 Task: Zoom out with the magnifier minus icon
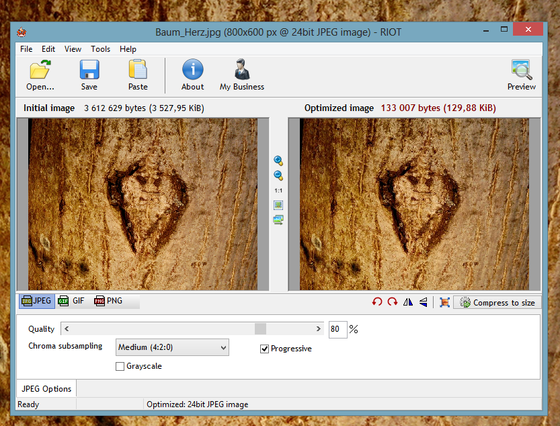pyautogui.click(x=278, y=175)
